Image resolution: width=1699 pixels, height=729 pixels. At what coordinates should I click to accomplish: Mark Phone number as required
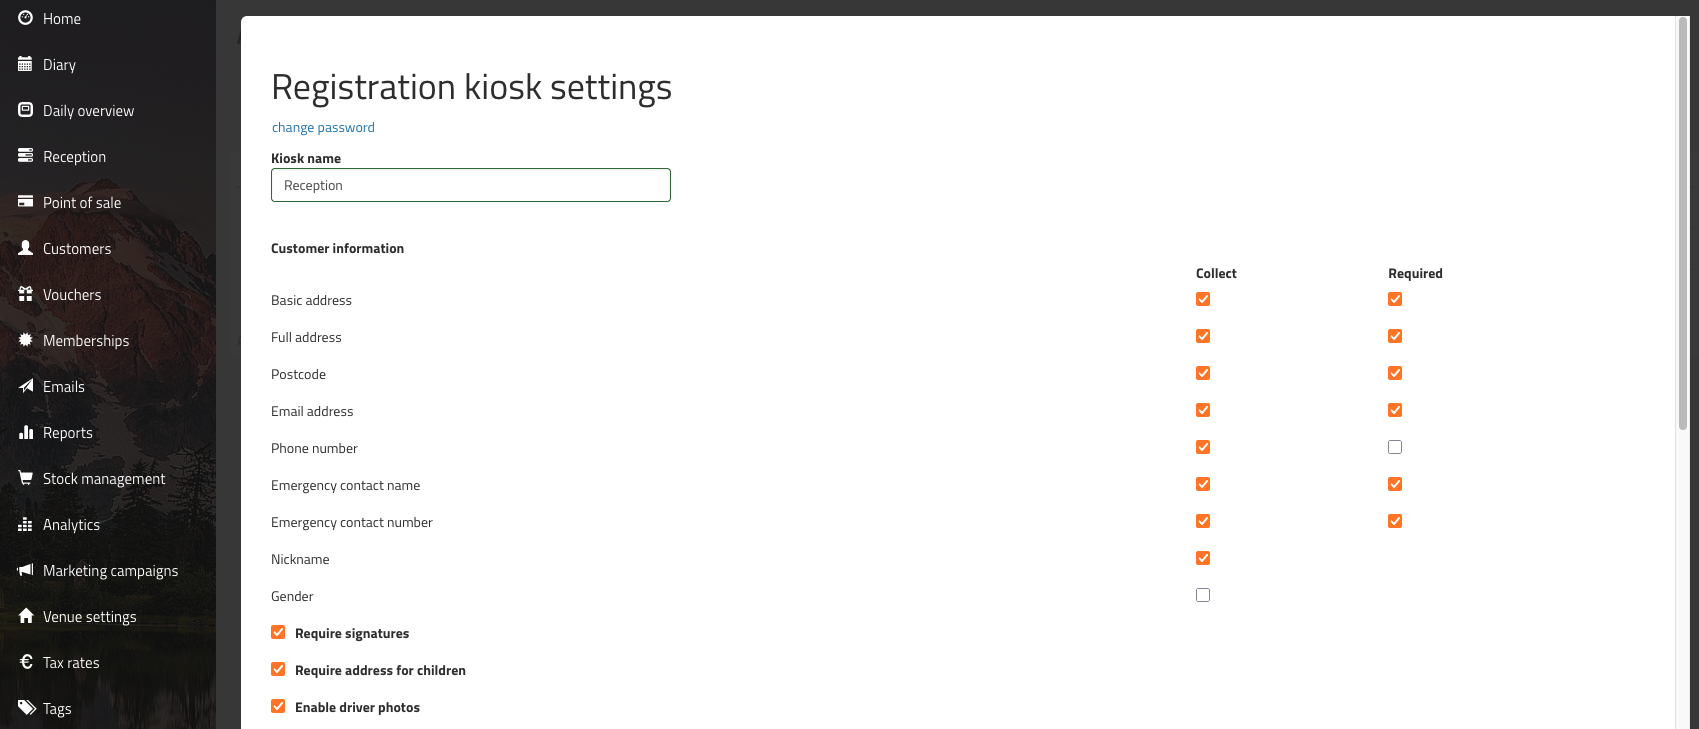point(1395,447)
